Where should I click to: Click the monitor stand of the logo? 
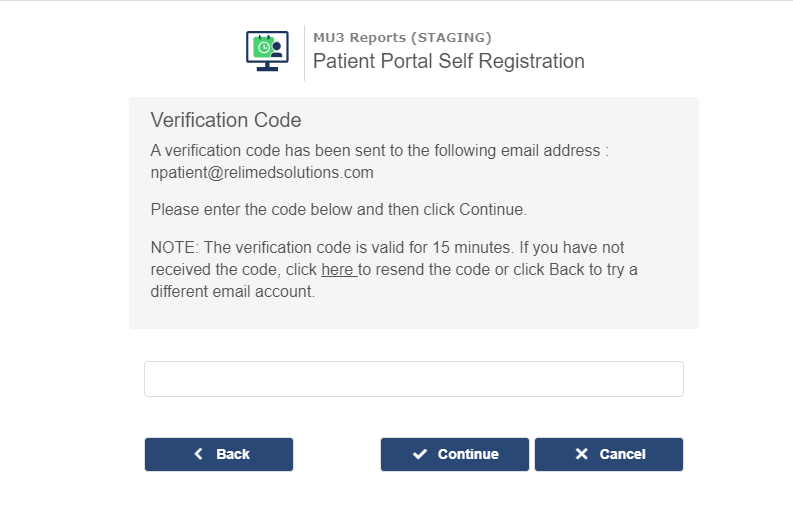[x=267, y=66]
